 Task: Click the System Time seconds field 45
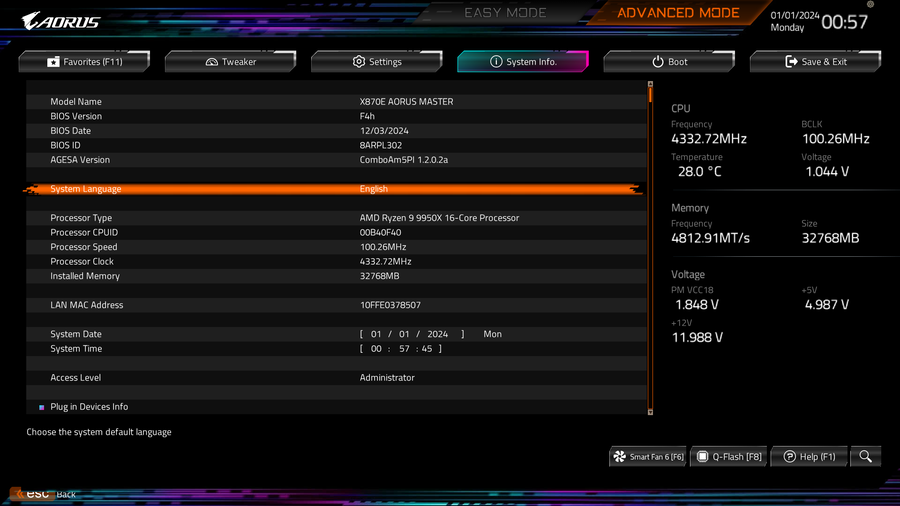tap(426, 349)
